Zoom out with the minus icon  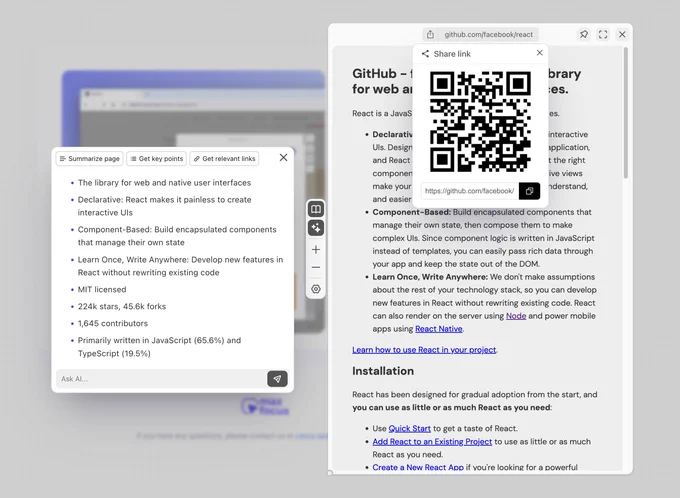316,267
